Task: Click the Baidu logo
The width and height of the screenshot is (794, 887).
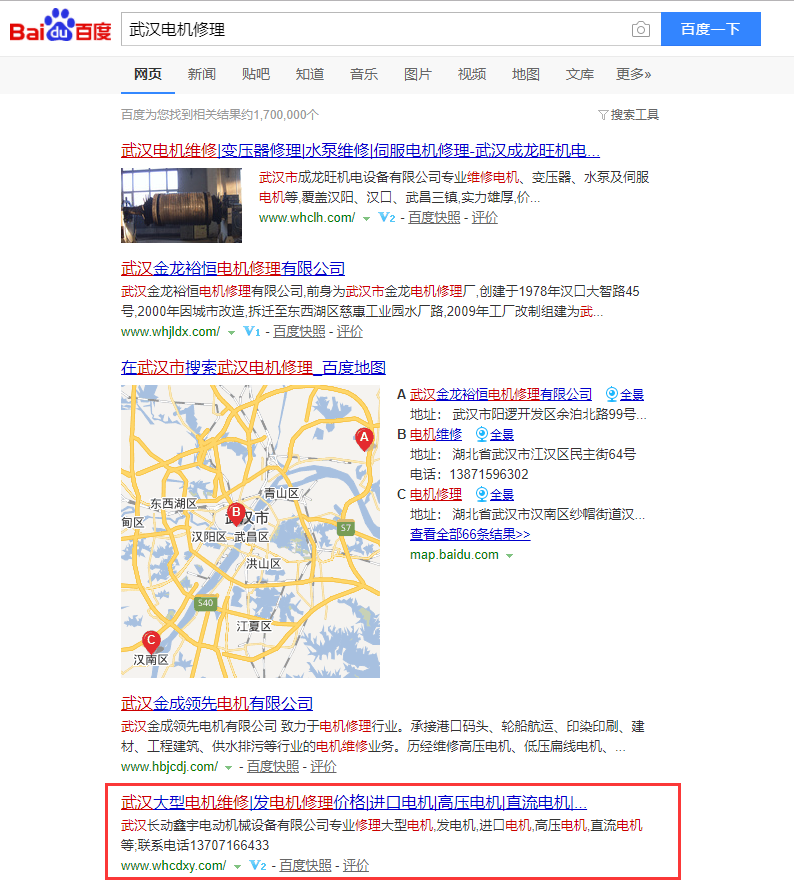Action: point(60,29)
